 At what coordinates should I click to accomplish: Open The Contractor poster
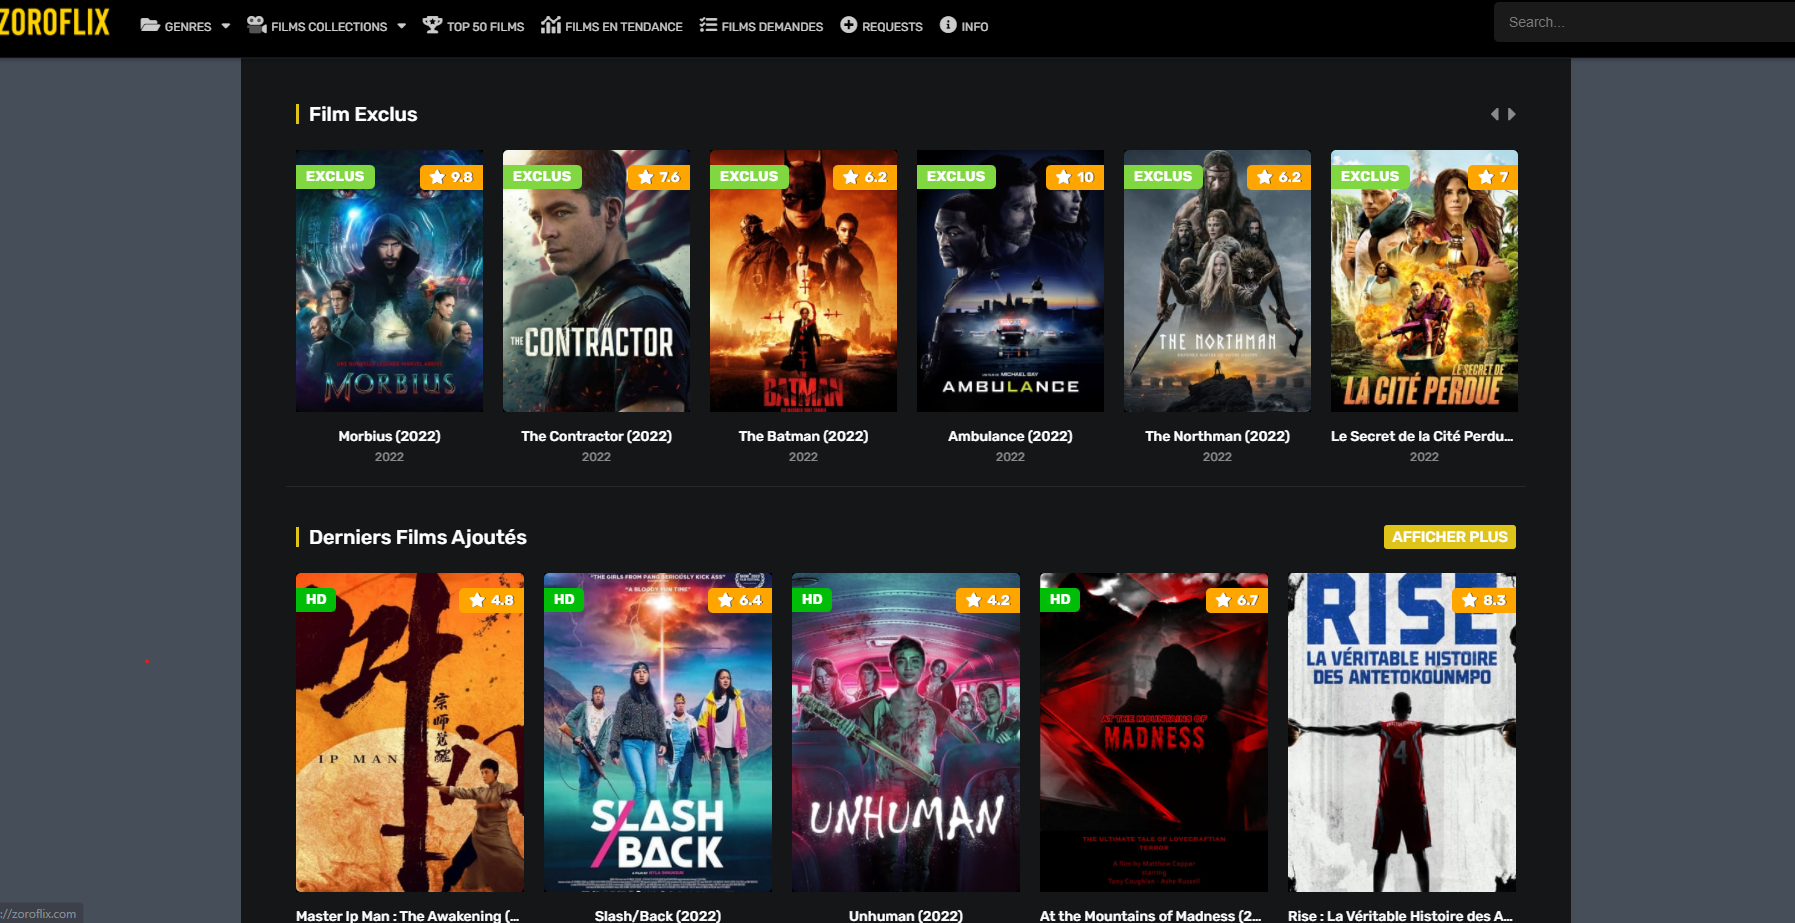pos(596,281)
